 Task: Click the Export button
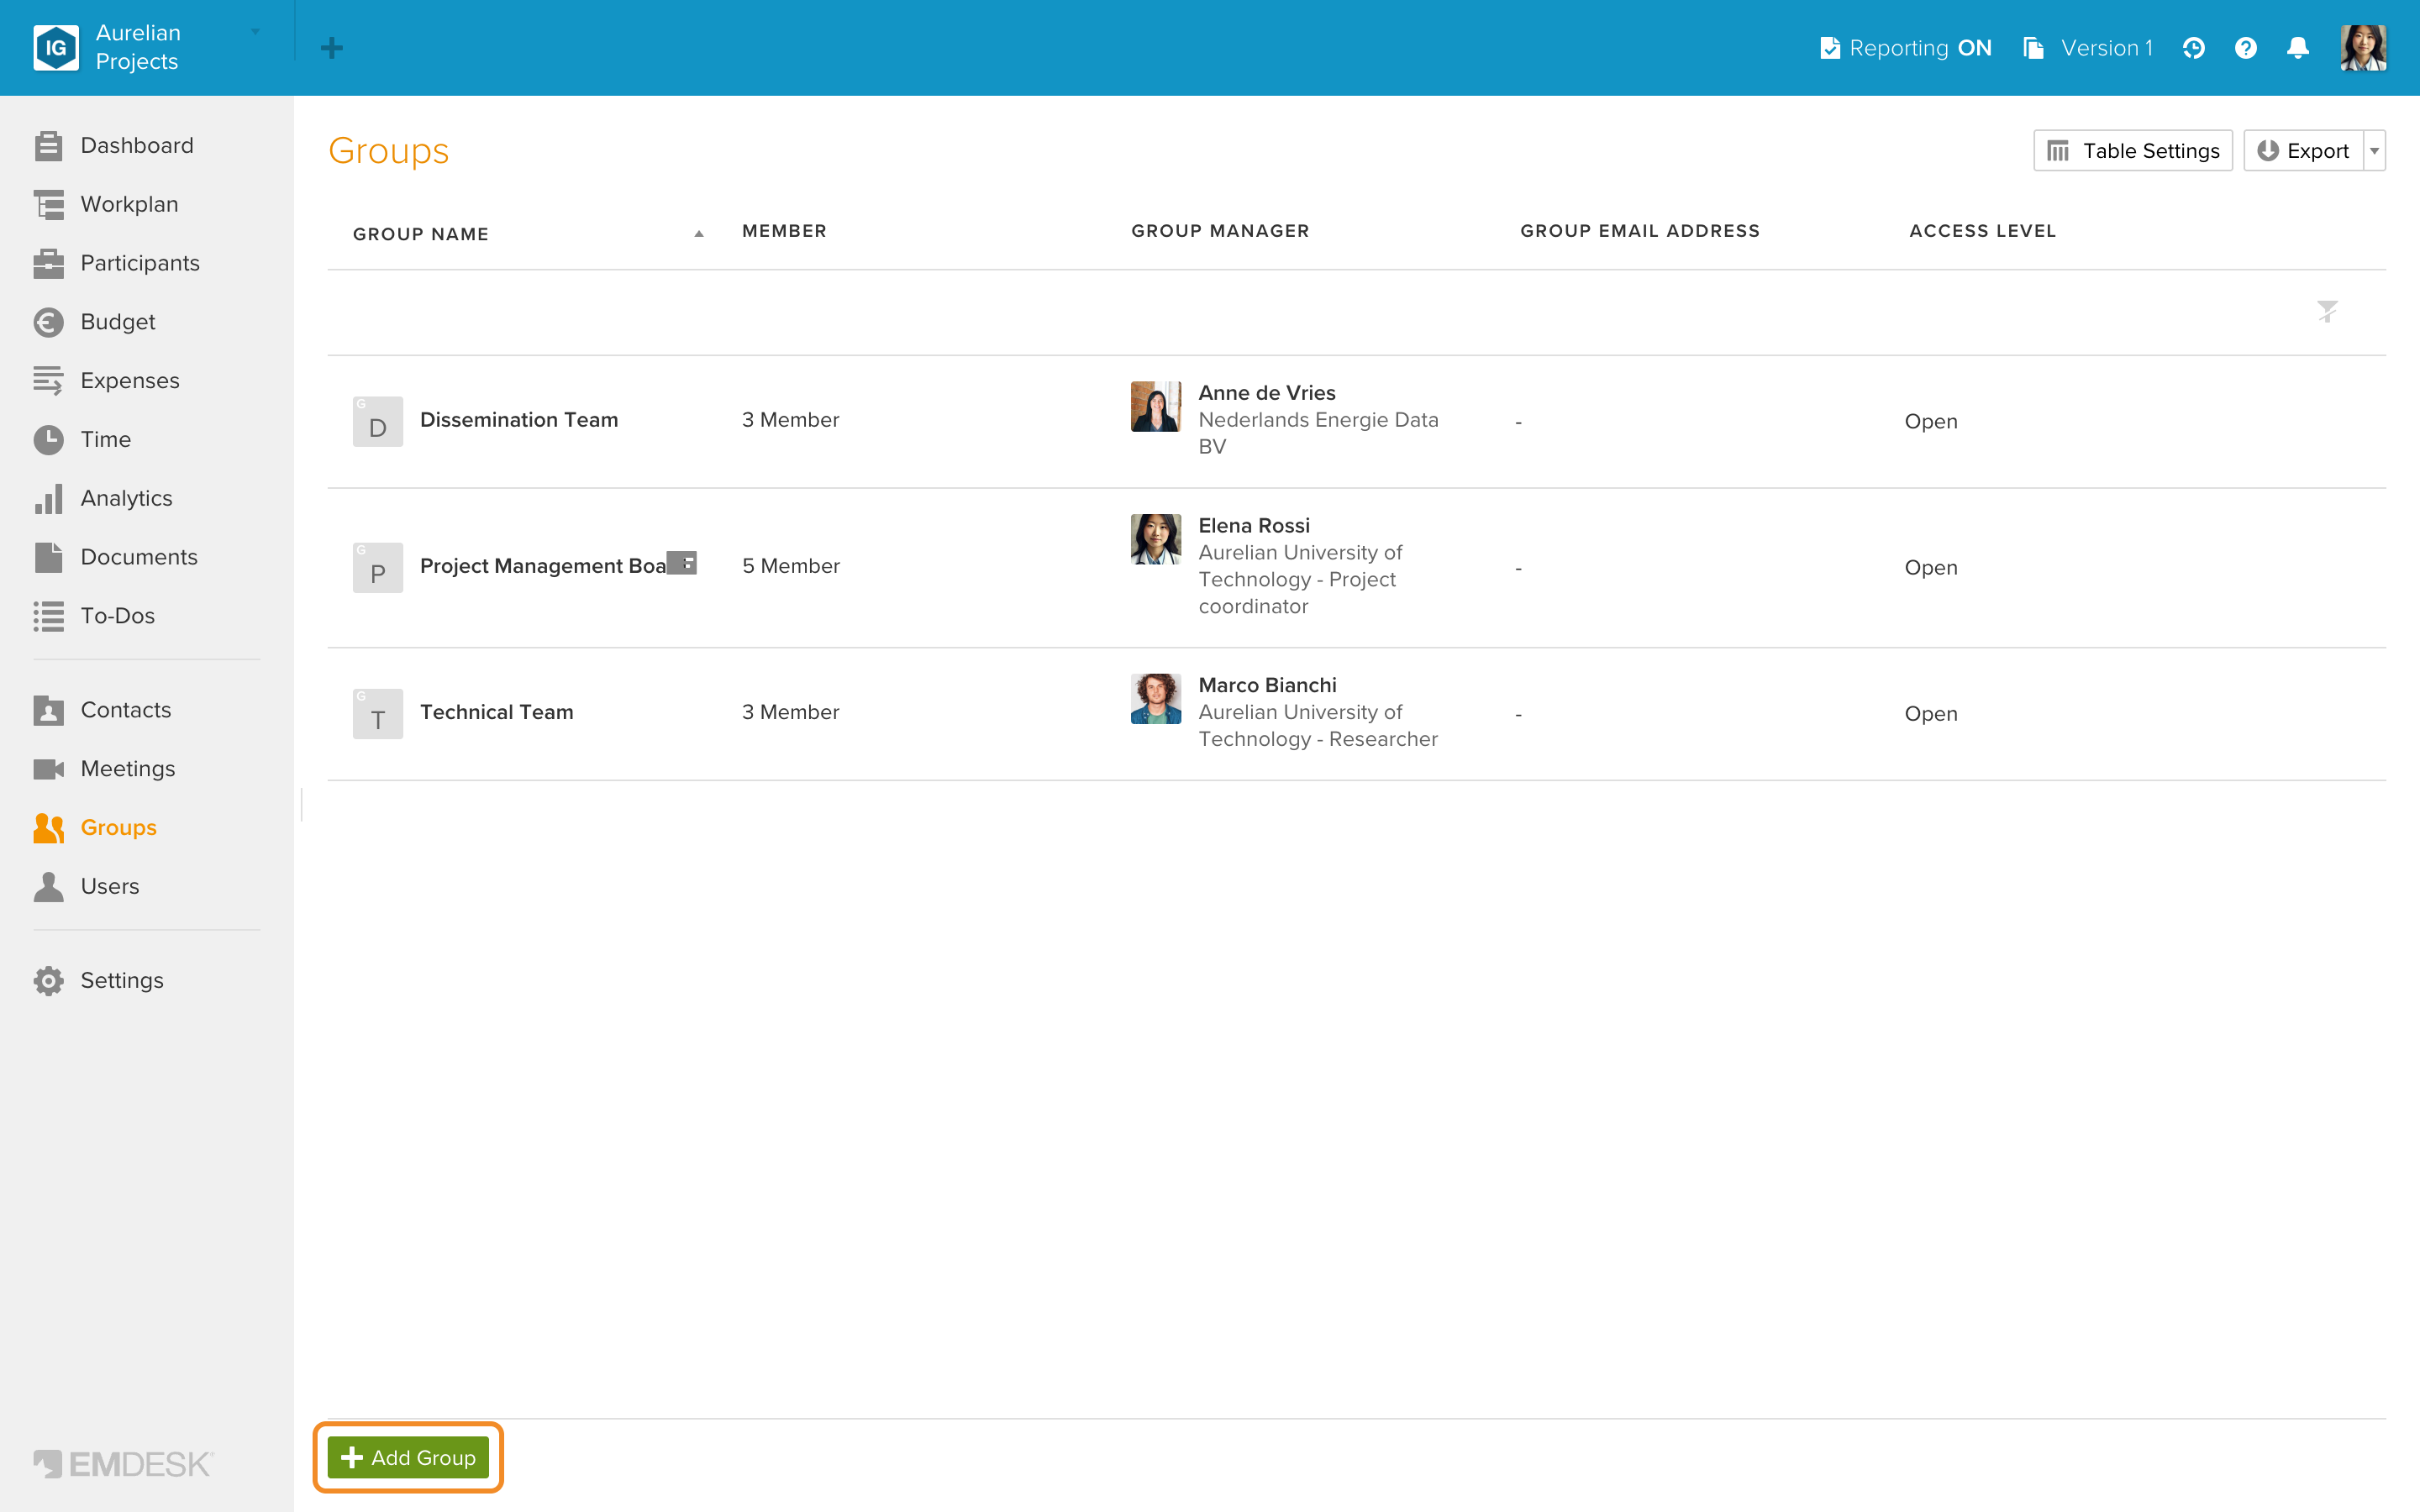click(2303, 151)
